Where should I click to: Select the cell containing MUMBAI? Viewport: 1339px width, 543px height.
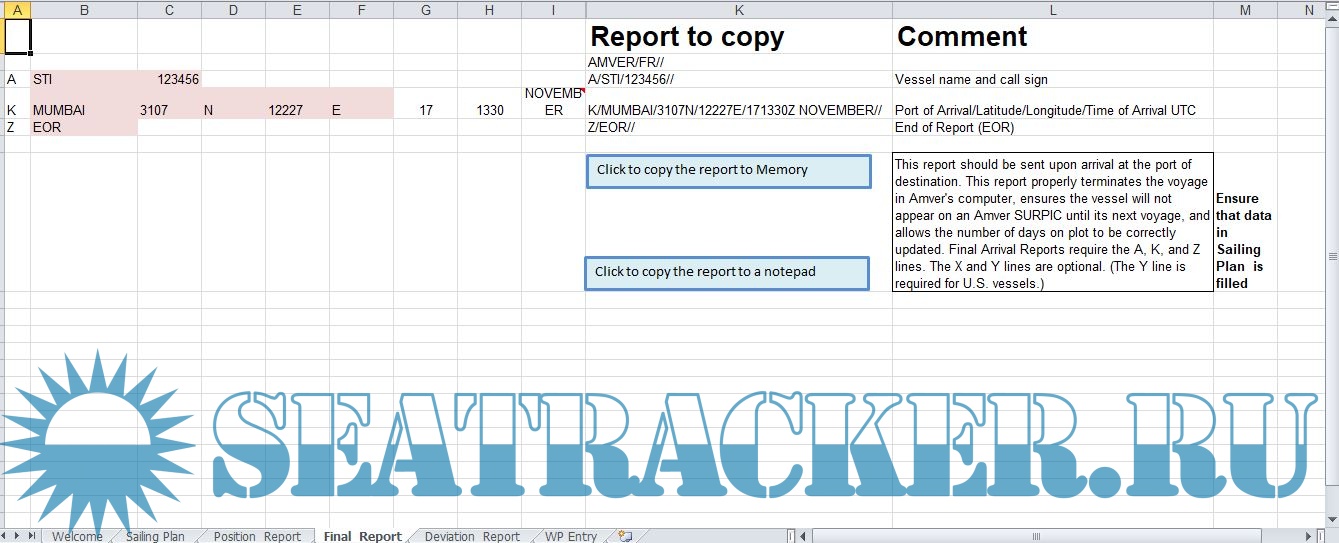(x=84, y=110)
